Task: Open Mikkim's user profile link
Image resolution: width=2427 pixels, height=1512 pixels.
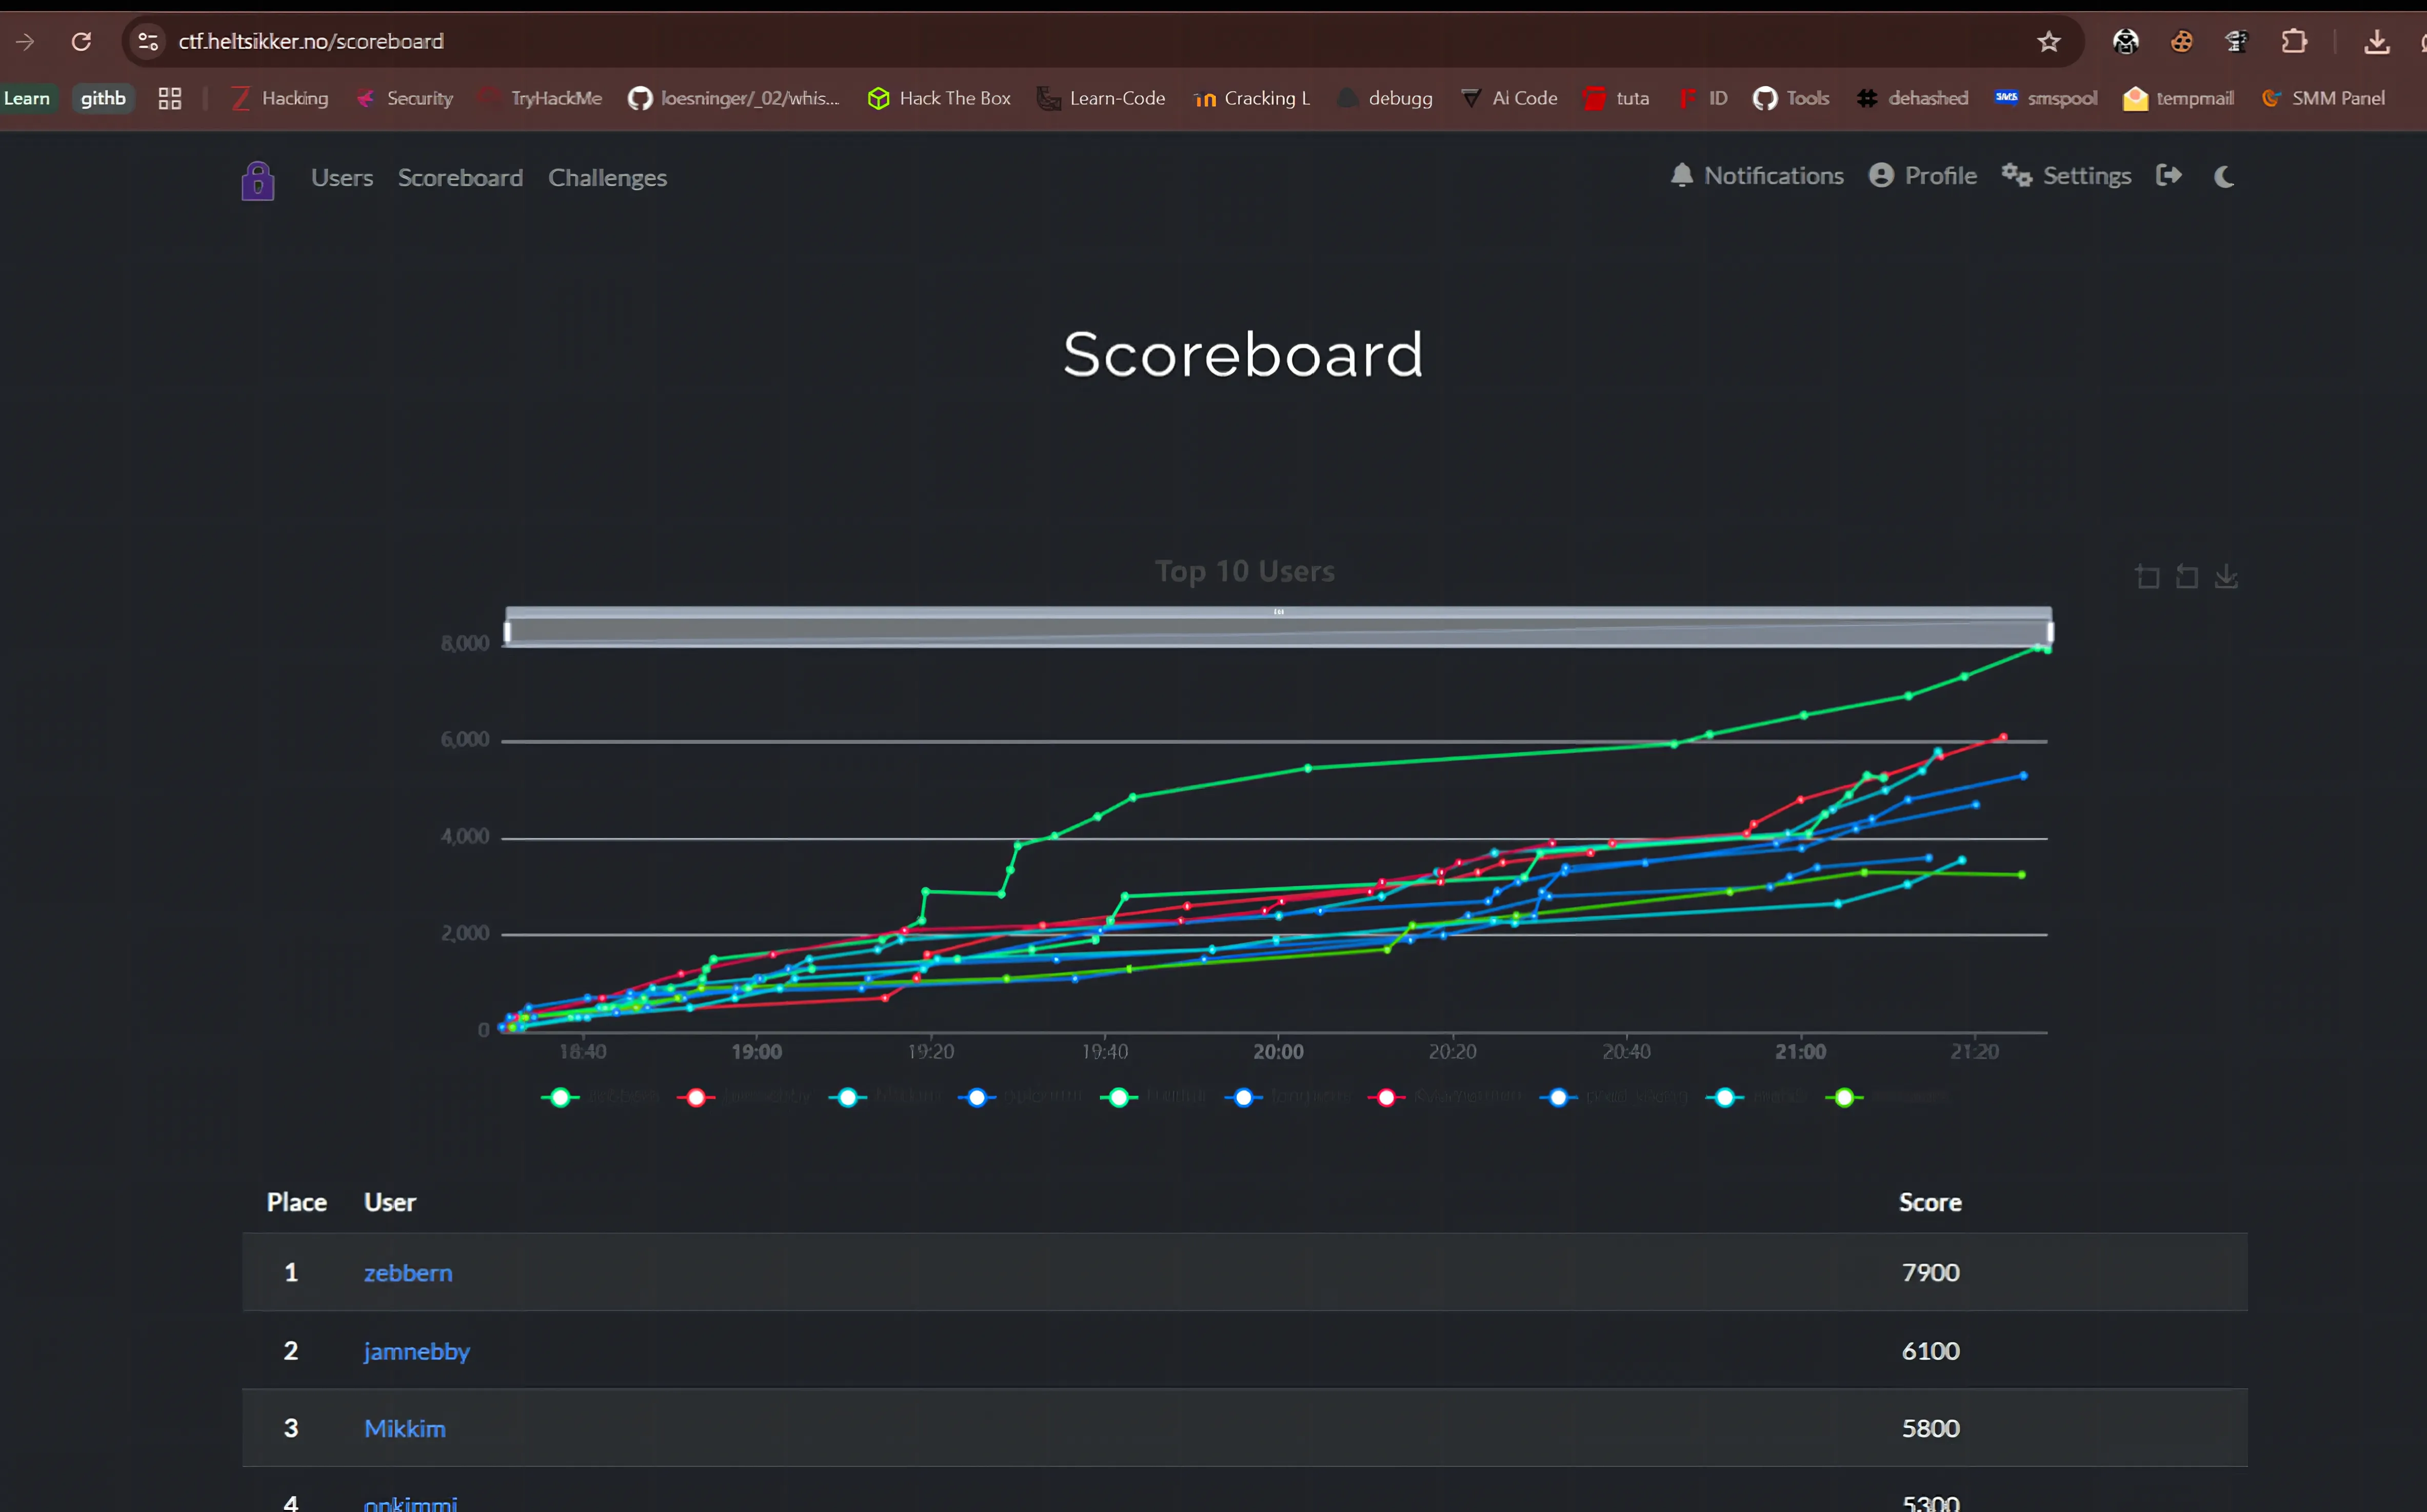Action: pyautogui.click(x=404, y=1428)
